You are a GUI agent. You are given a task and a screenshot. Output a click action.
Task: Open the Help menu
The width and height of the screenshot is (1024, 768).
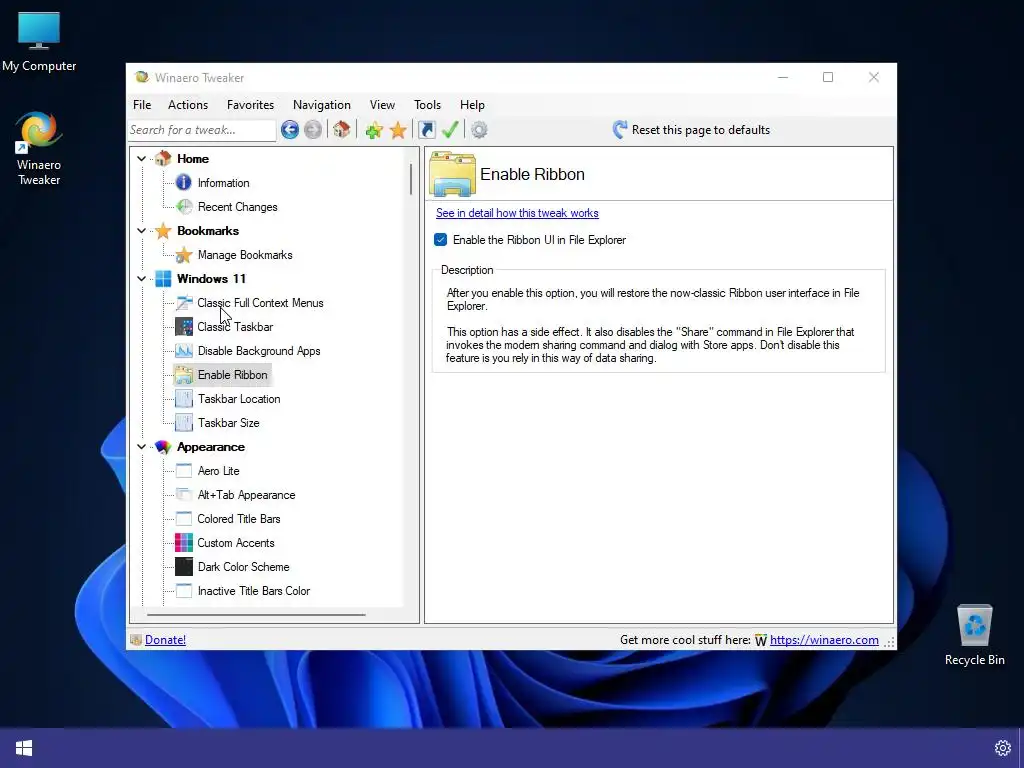[x=472, y=105]
